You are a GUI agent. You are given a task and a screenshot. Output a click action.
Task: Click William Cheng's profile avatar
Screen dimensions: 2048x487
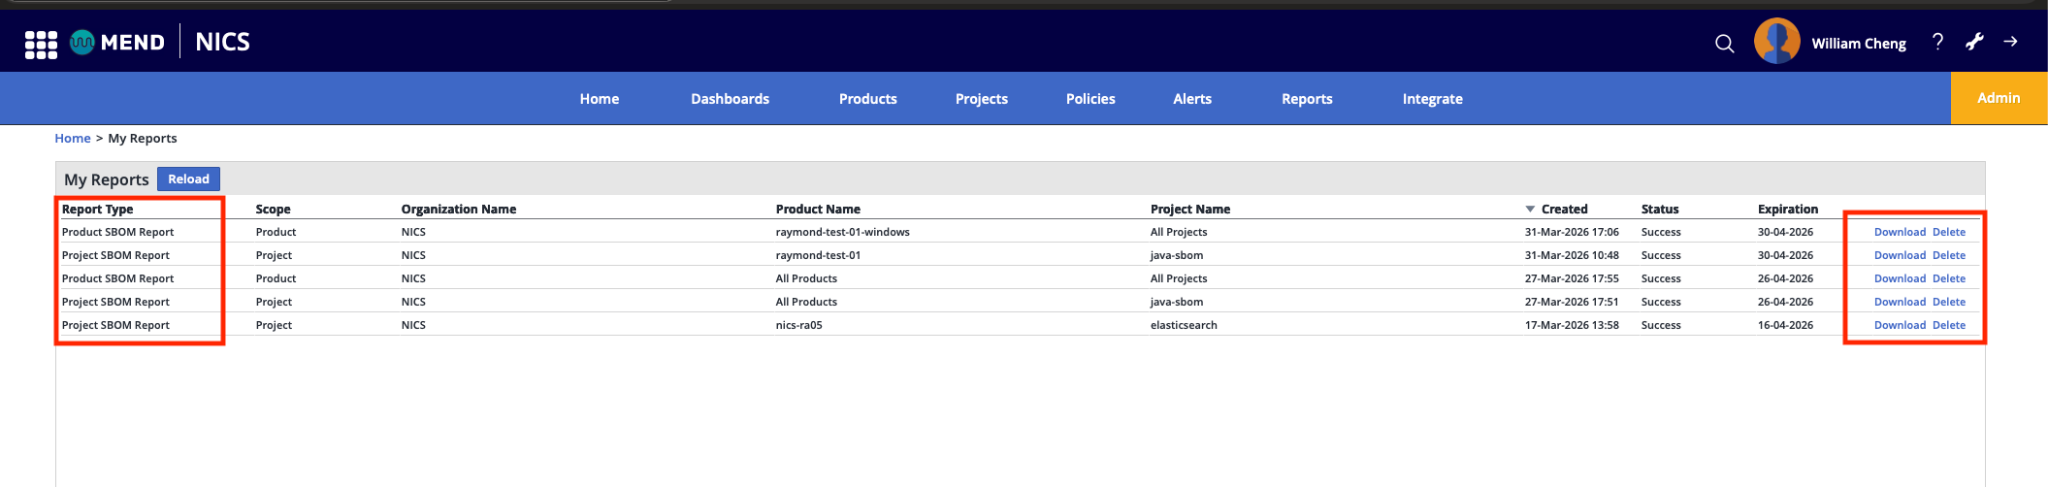pos(1777,41)
